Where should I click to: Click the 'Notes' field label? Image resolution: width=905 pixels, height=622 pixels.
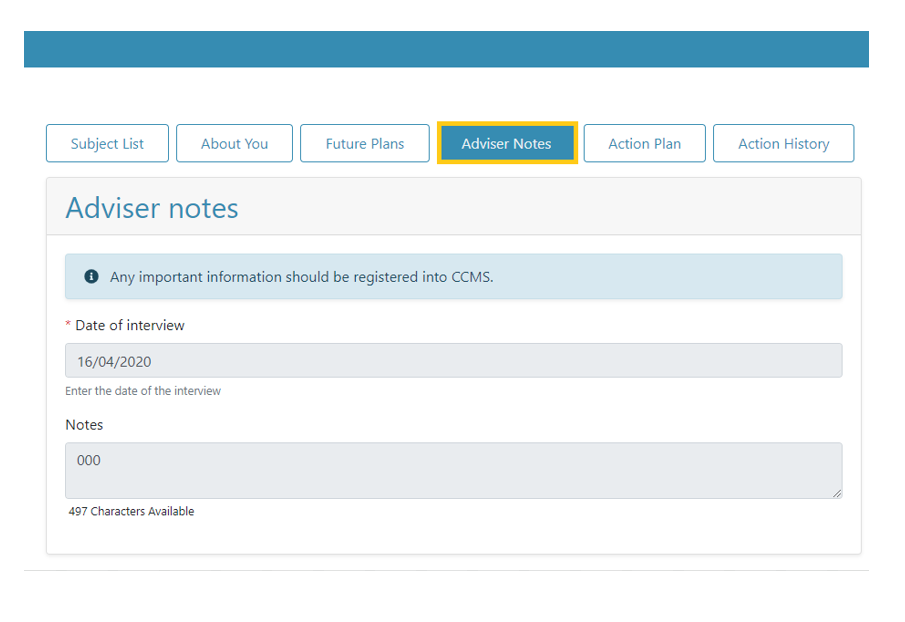[x=84, y=425]
